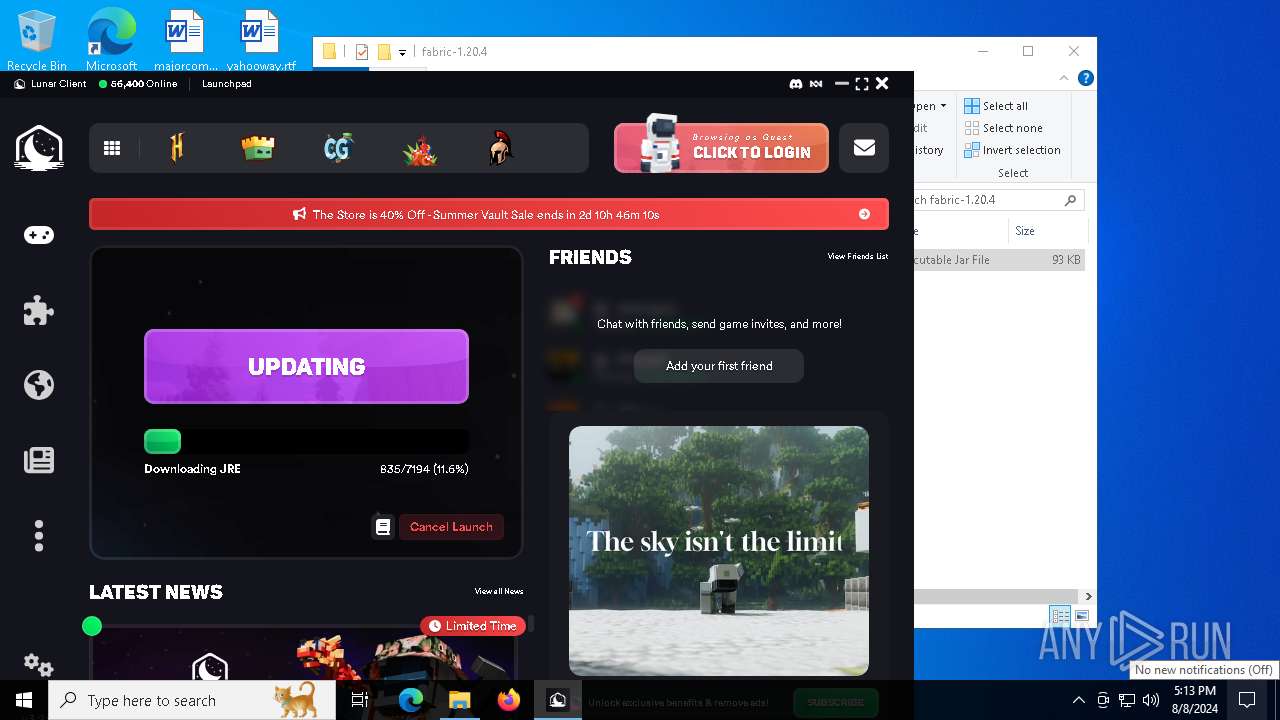Screen dimensions: 1280x720
Task: Open the gamepad Play section in sidebar
Action: 39,235
